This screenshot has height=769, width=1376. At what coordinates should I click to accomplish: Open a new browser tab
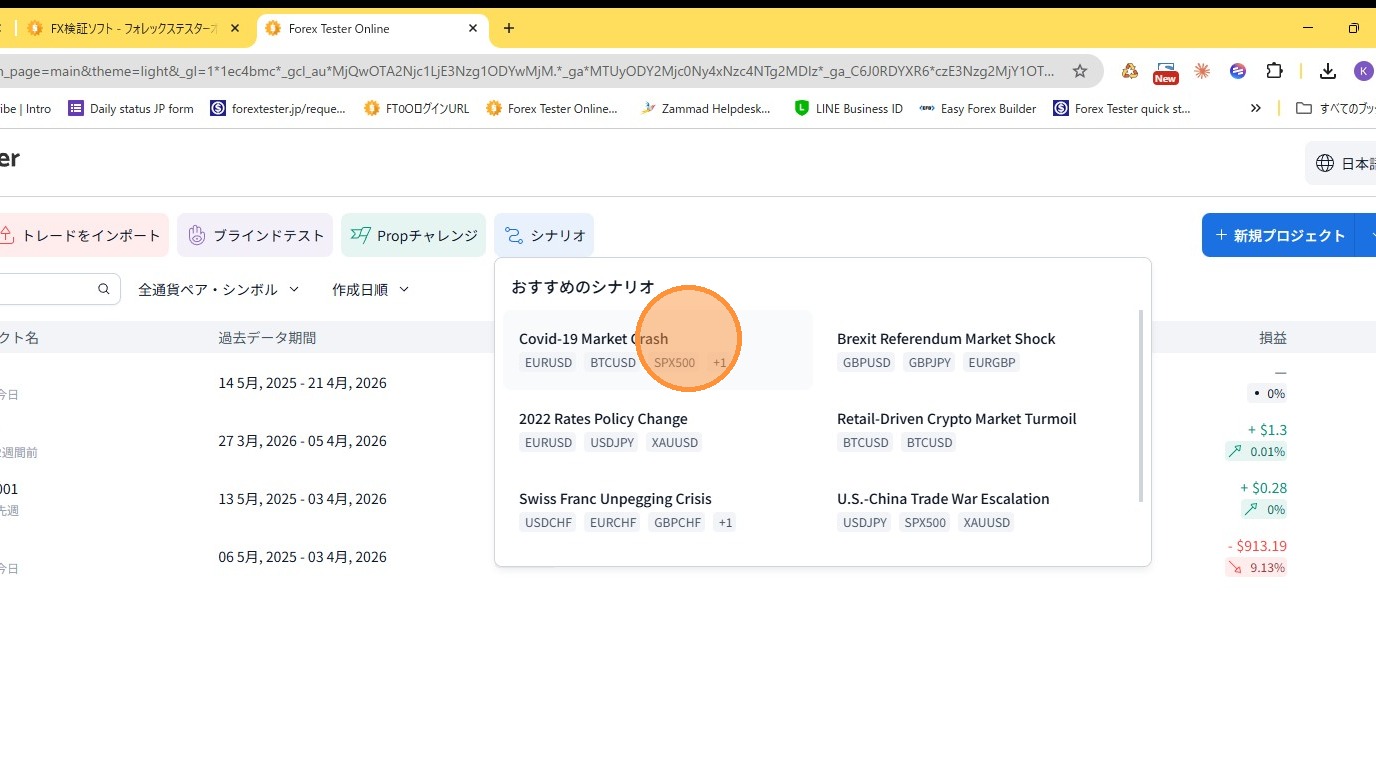point(509,28)
